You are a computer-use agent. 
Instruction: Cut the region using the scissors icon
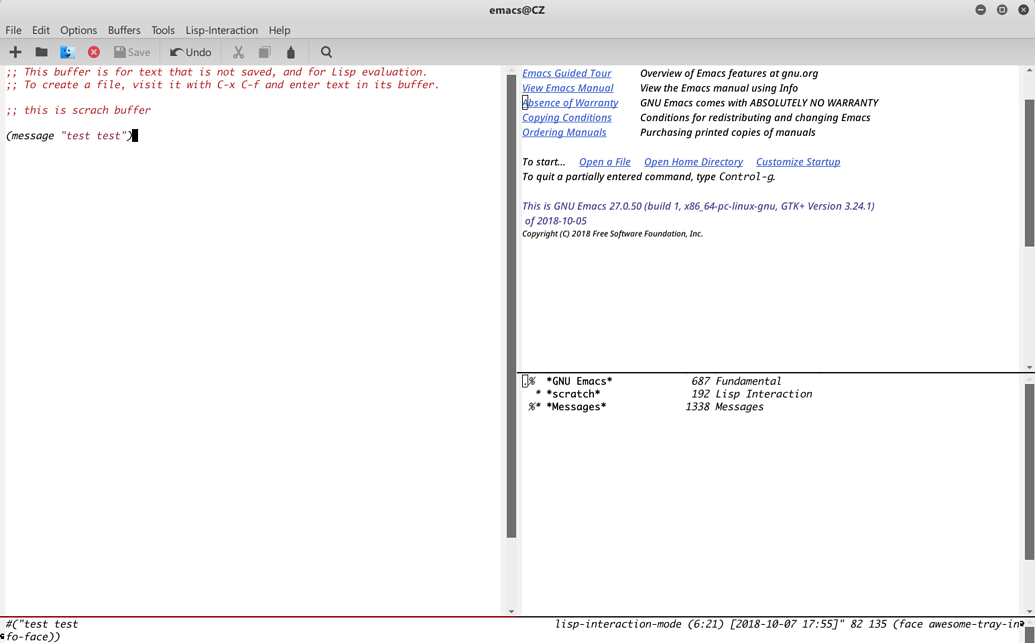pos(236,51)
